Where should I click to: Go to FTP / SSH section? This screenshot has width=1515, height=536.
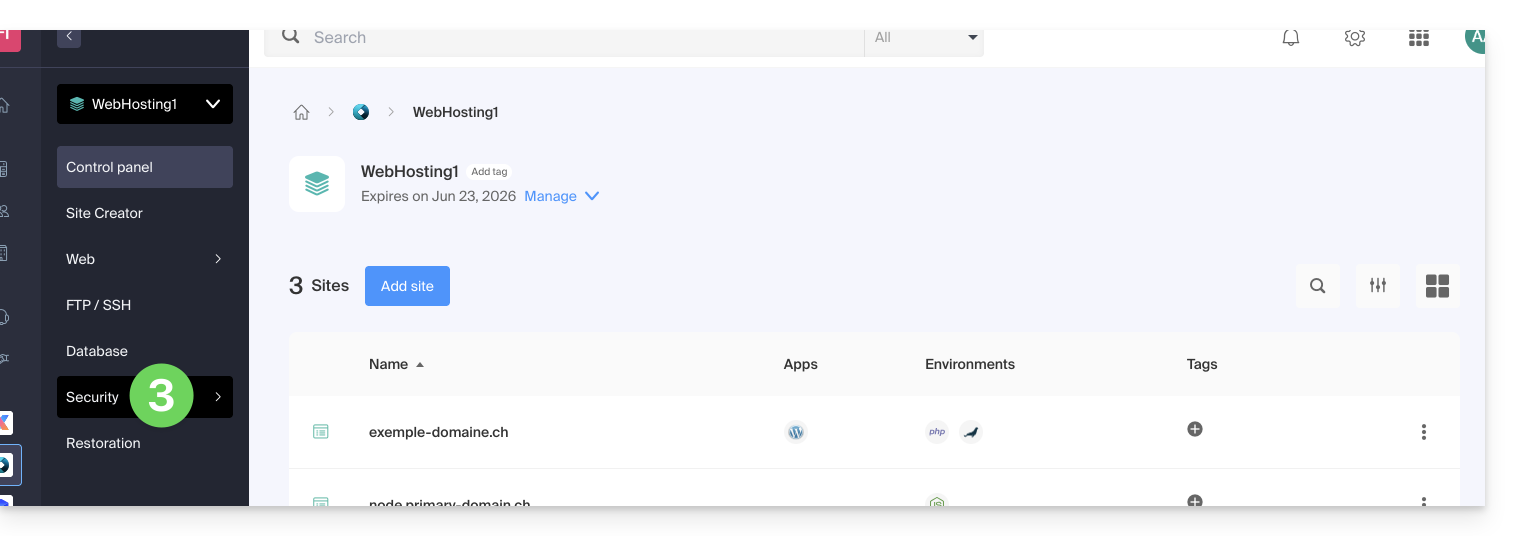[98, 305]
